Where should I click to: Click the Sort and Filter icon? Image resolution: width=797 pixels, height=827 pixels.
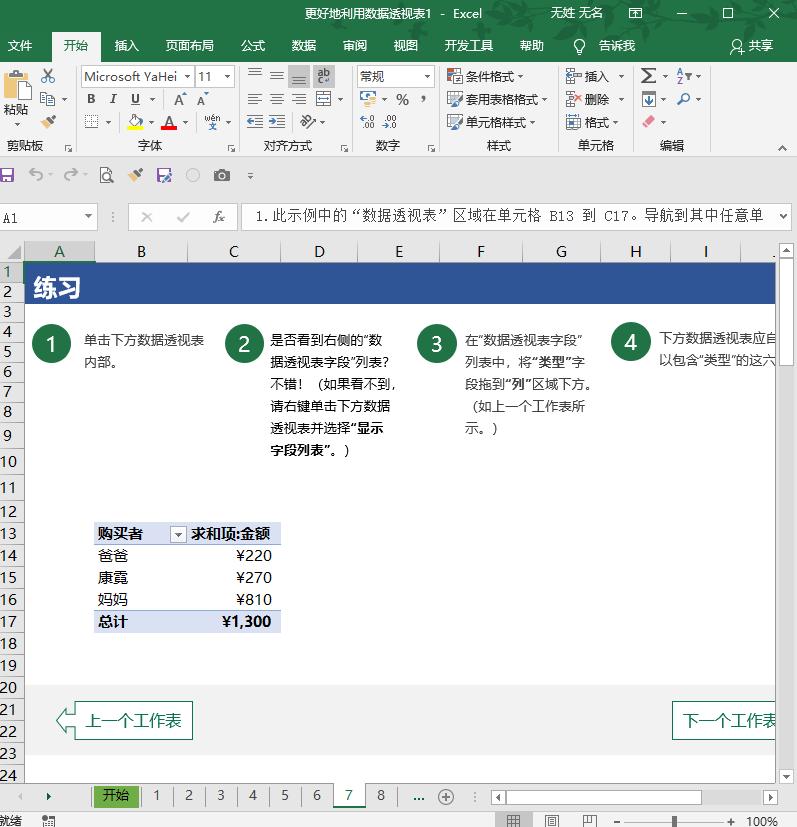tap(684, 76)
